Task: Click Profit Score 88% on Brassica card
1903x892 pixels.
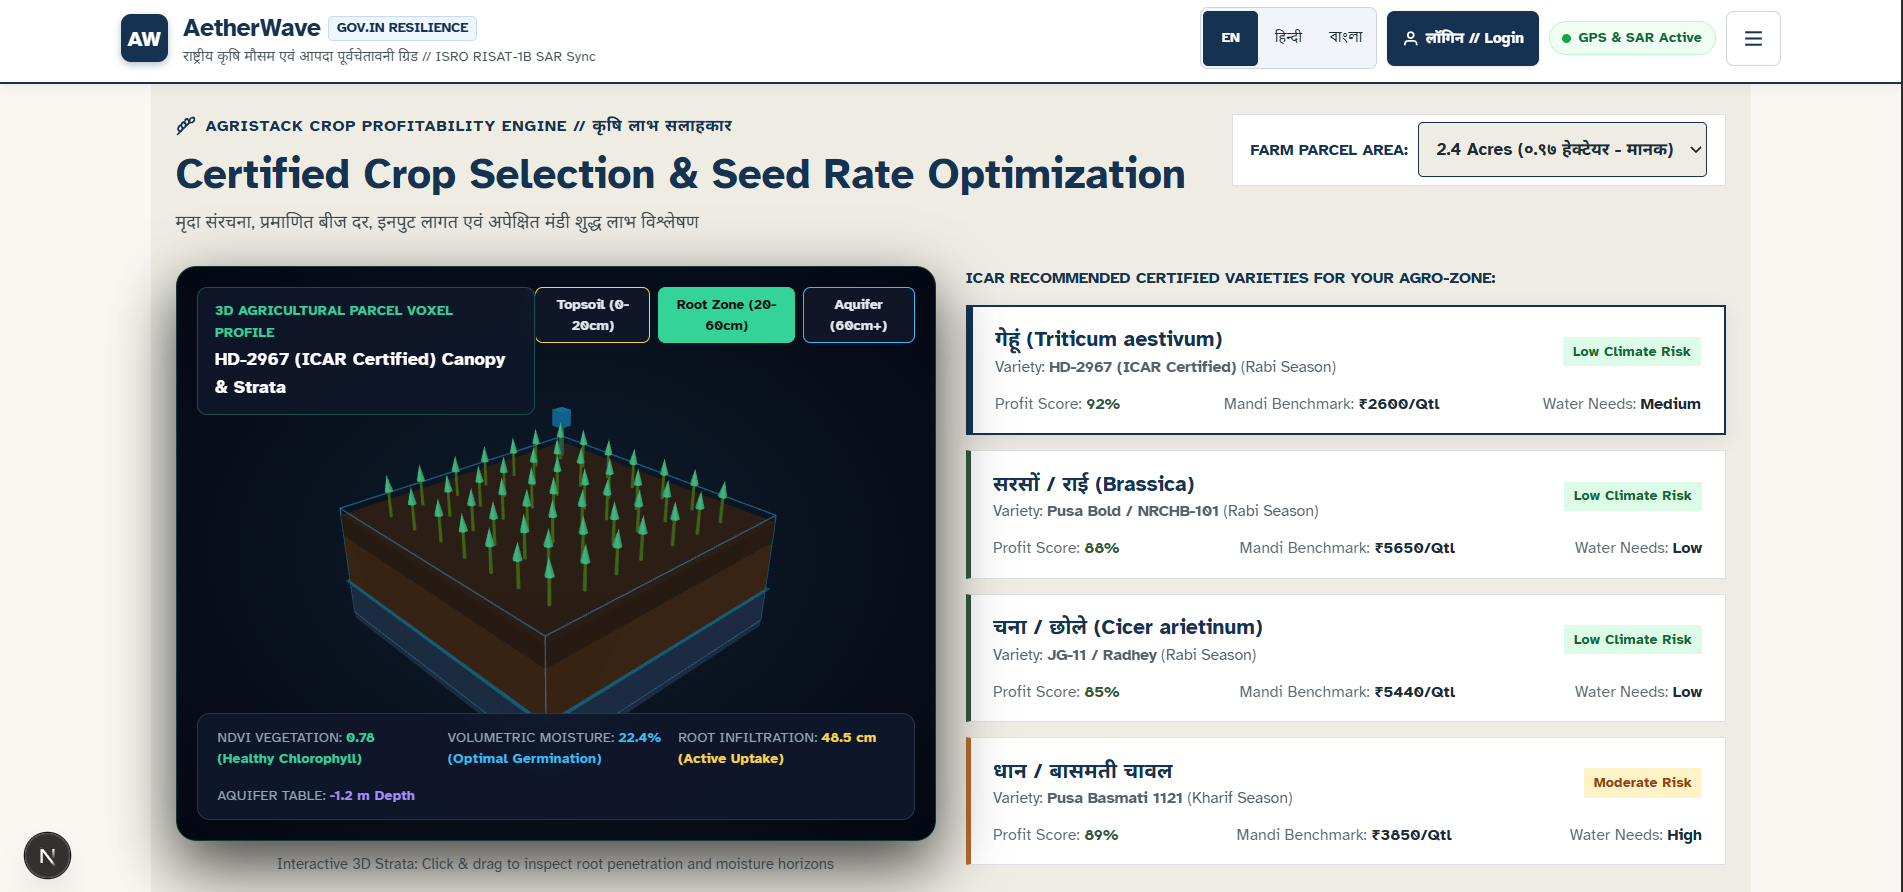Action: coord(1056,548)
